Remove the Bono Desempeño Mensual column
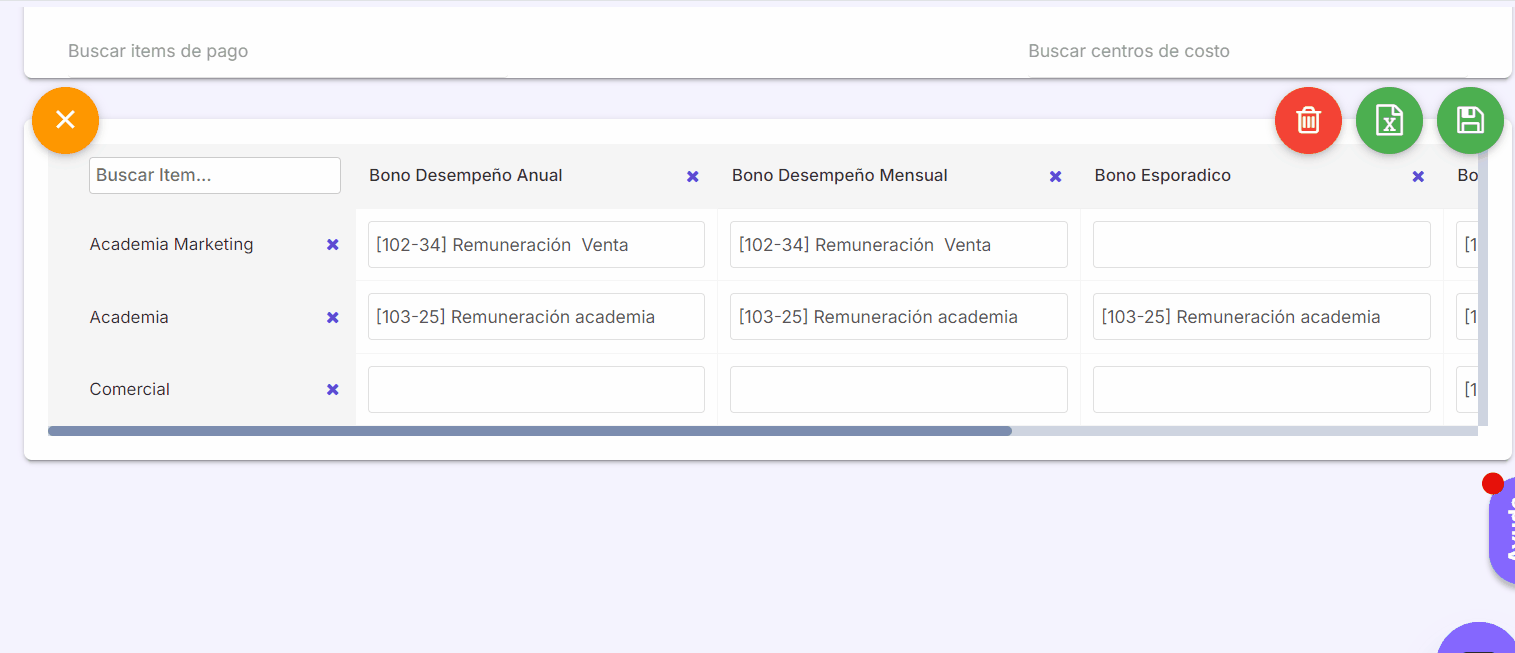 click(x=1055, y=177)
